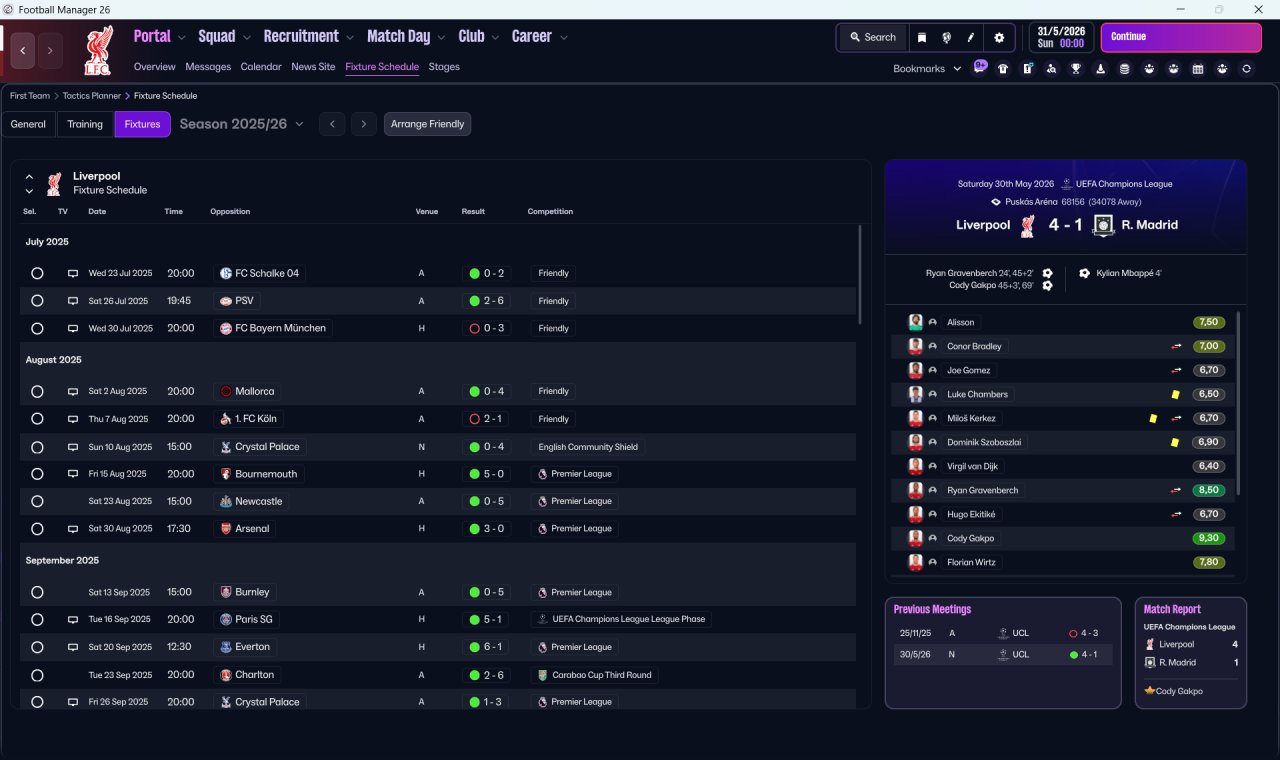
Task: Click the Liverpool club crest in the header
Action: (98, 50)
